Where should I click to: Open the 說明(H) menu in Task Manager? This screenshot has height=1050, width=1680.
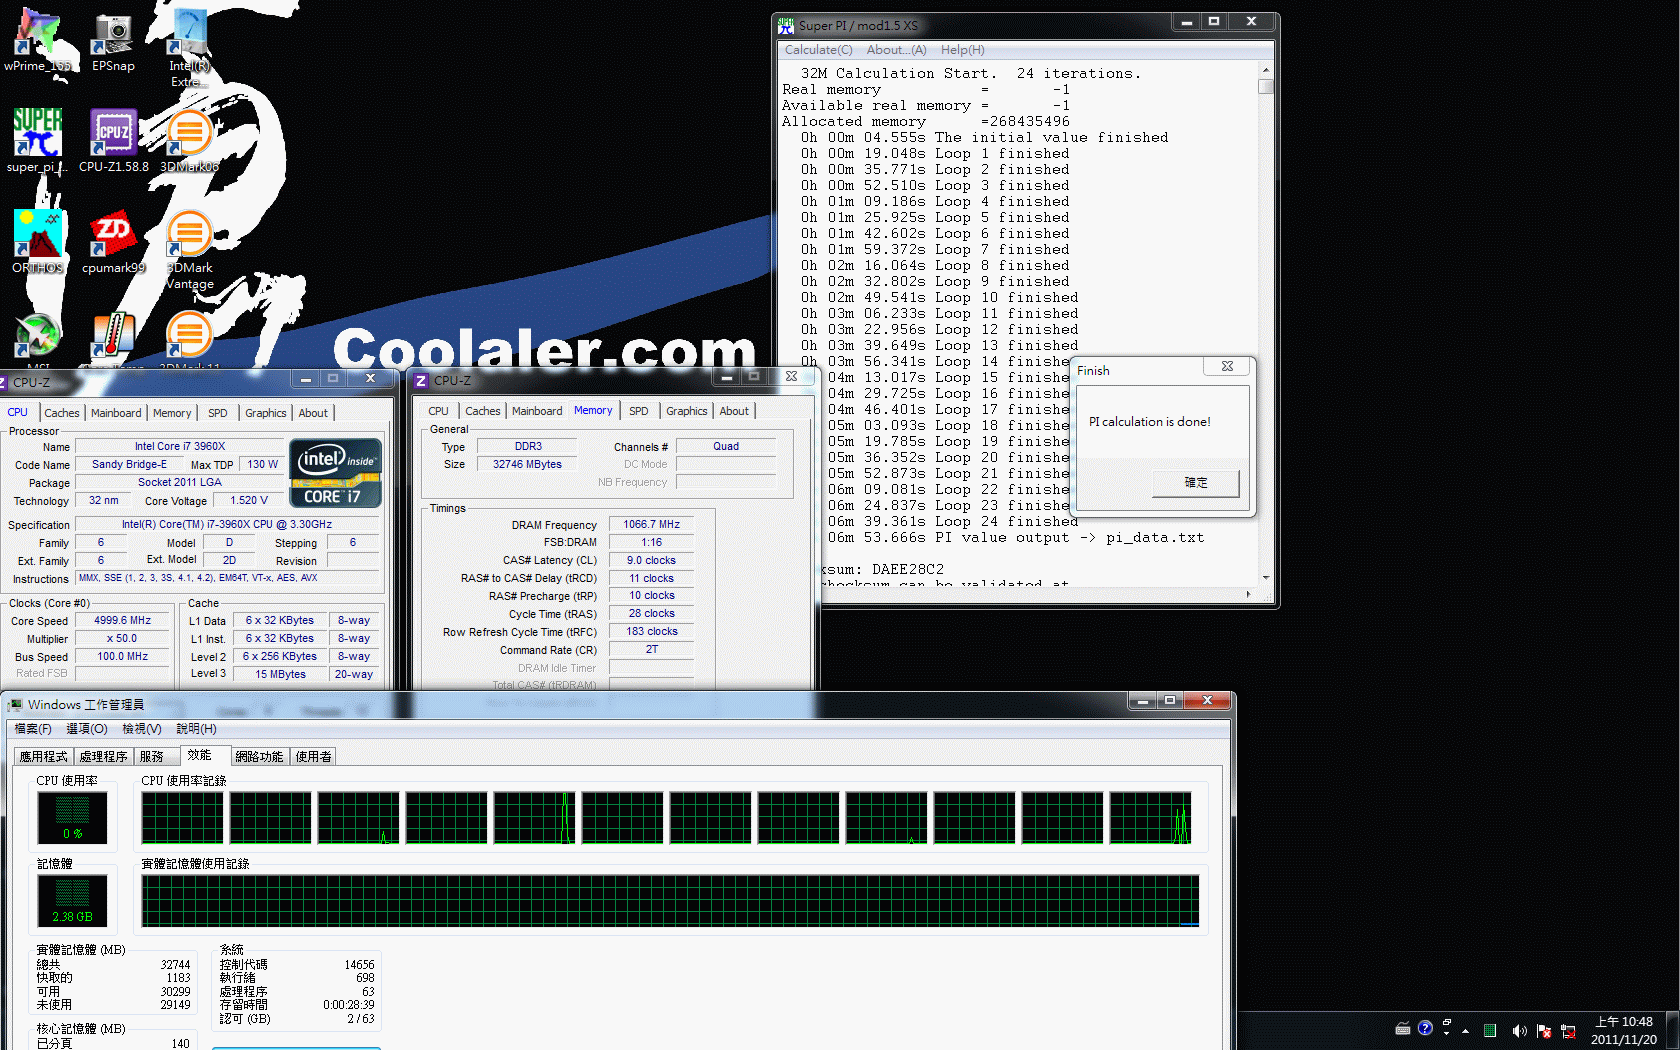click(x=196, y=729)
